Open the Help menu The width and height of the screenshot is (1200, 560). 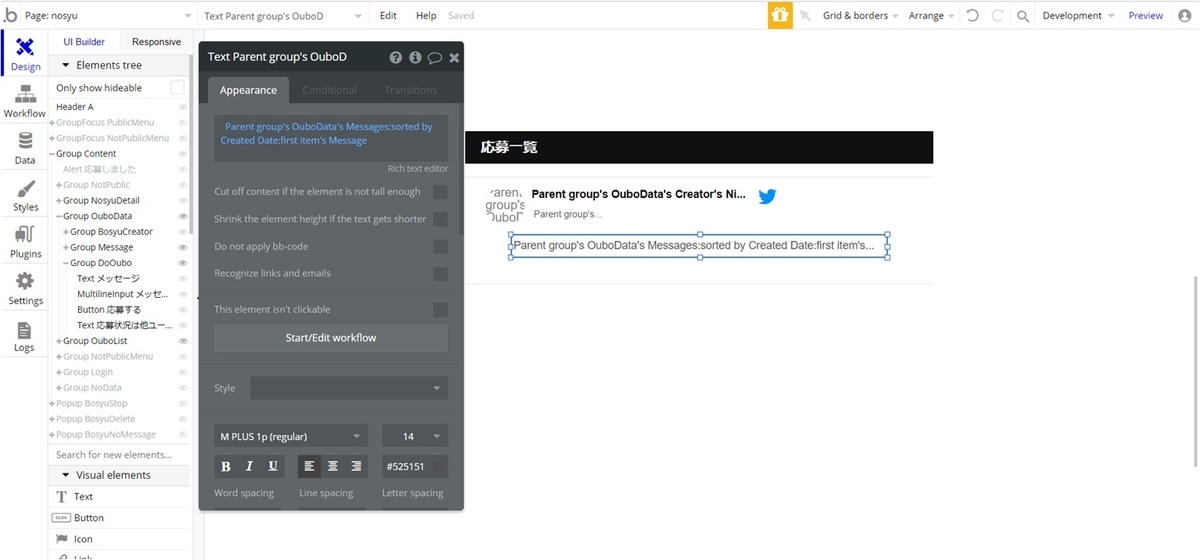[426, 16]
